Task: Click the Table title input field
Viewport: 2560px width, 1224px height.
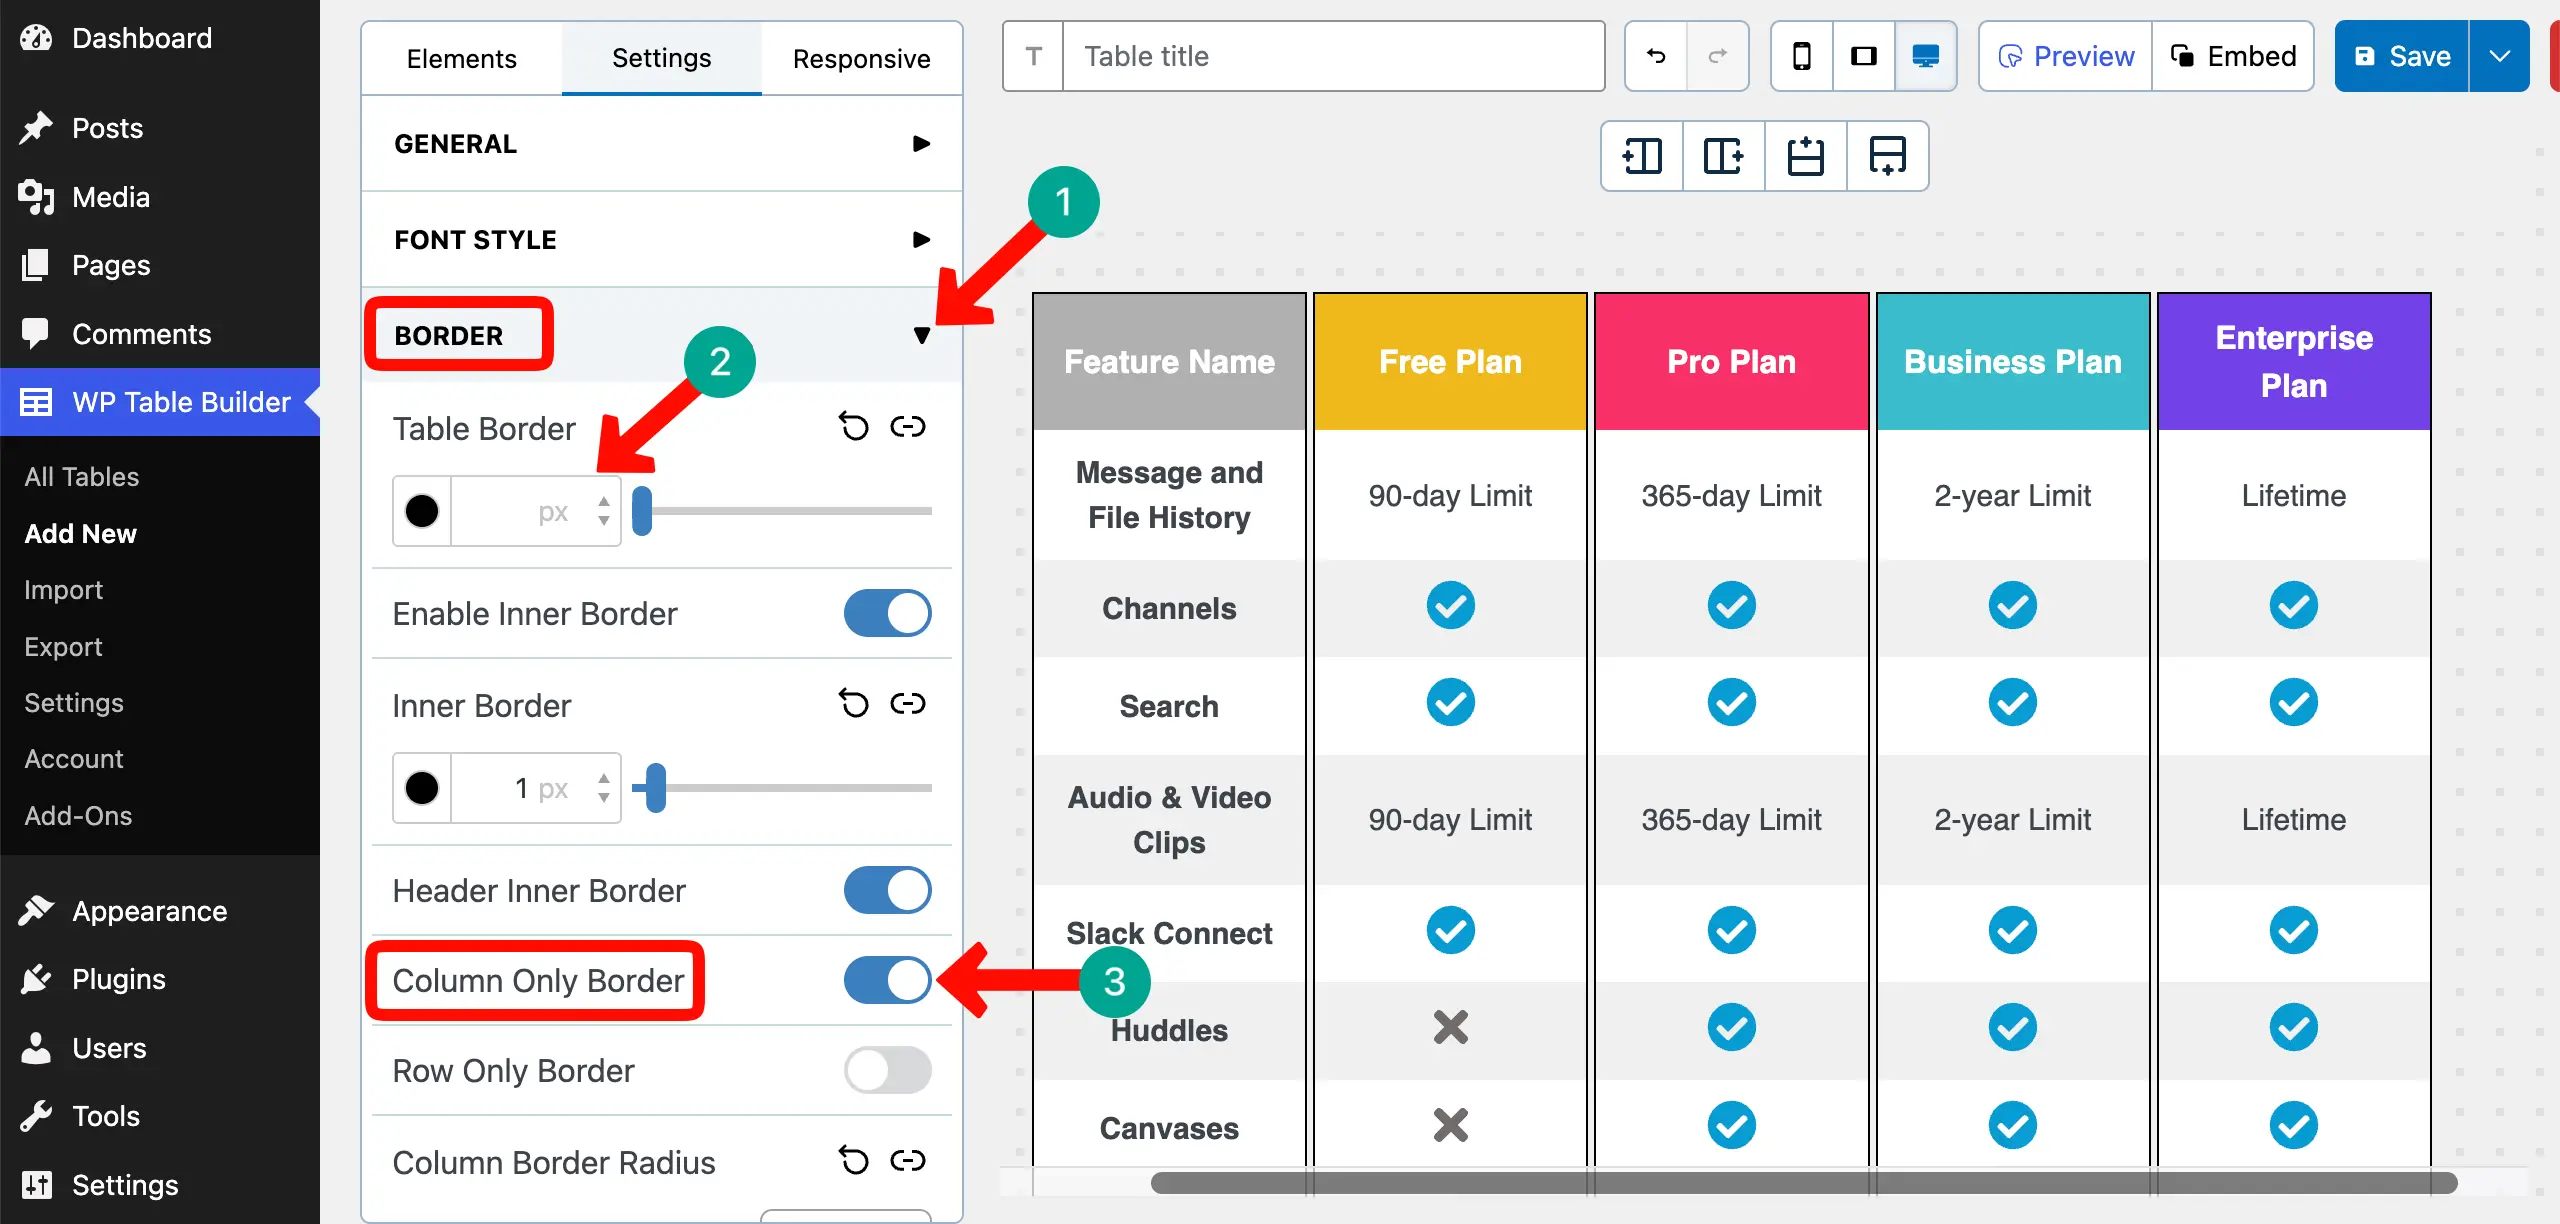Action: [1335, 56]
